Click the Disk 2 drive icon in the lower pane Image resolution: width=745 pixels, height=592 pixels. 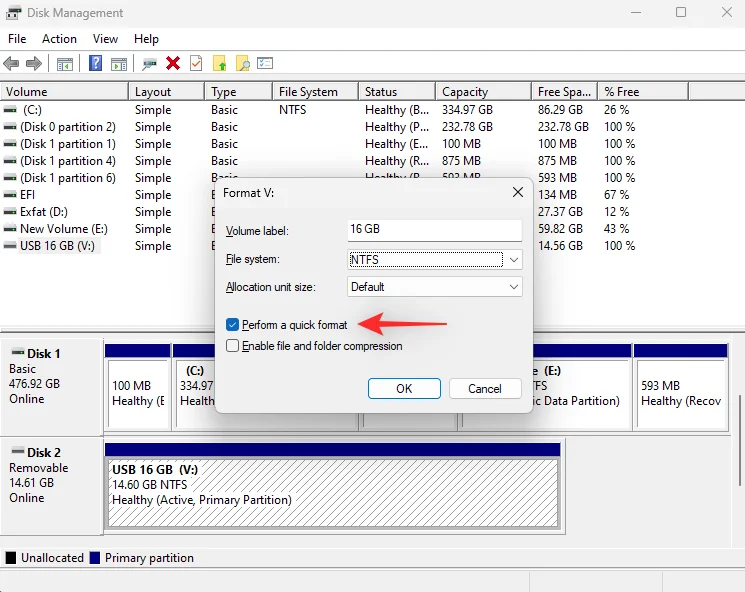pyautogui.click(x=18, y=450)
